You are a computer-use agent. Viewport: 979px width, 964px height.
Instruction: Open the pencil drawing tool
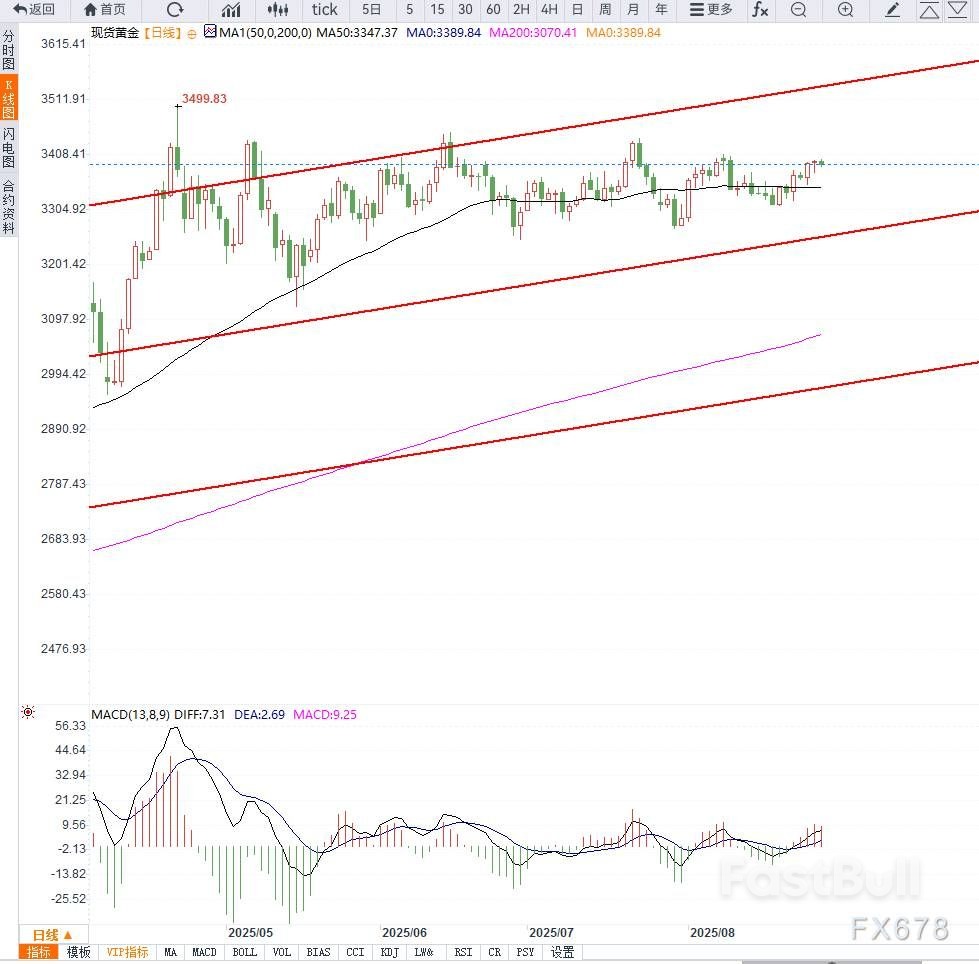[893, 10]
